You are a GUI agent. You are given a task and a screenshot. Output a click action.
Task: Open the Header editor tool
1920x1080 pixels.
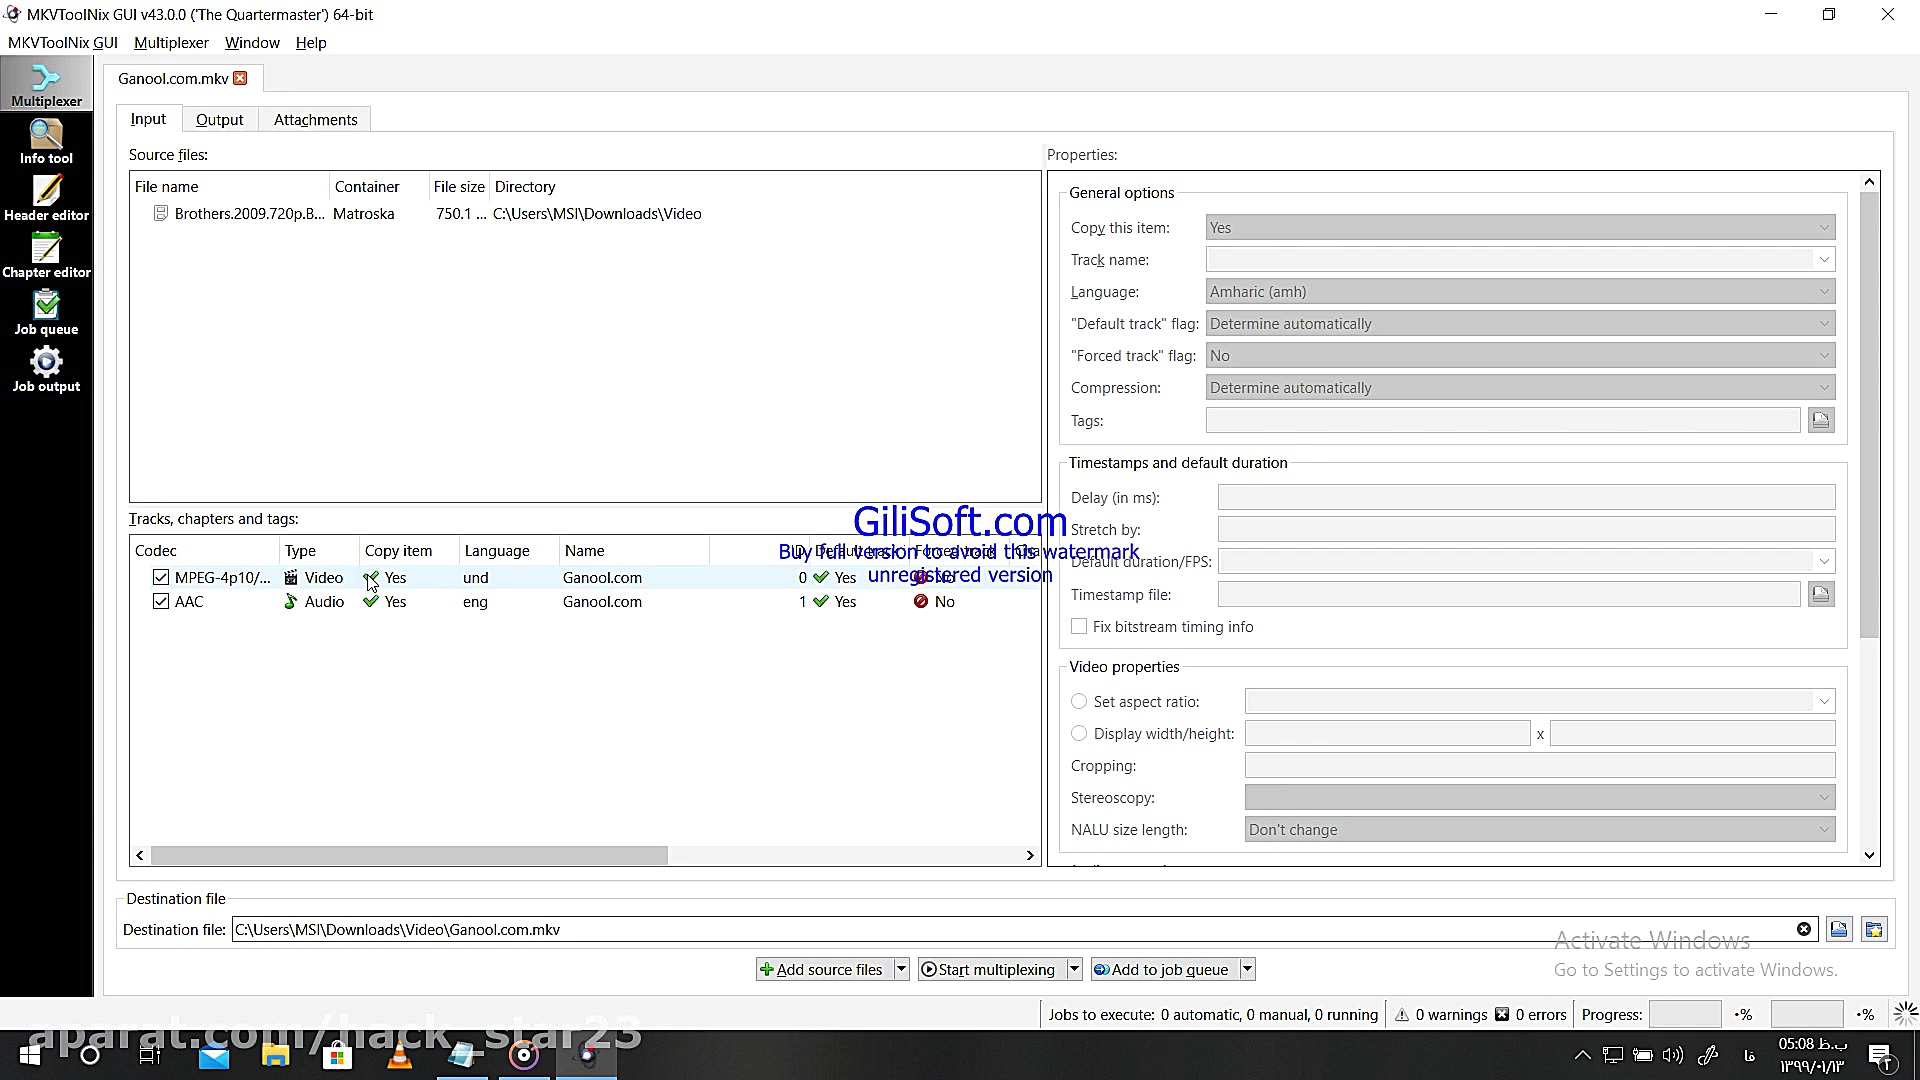point(46,198)
